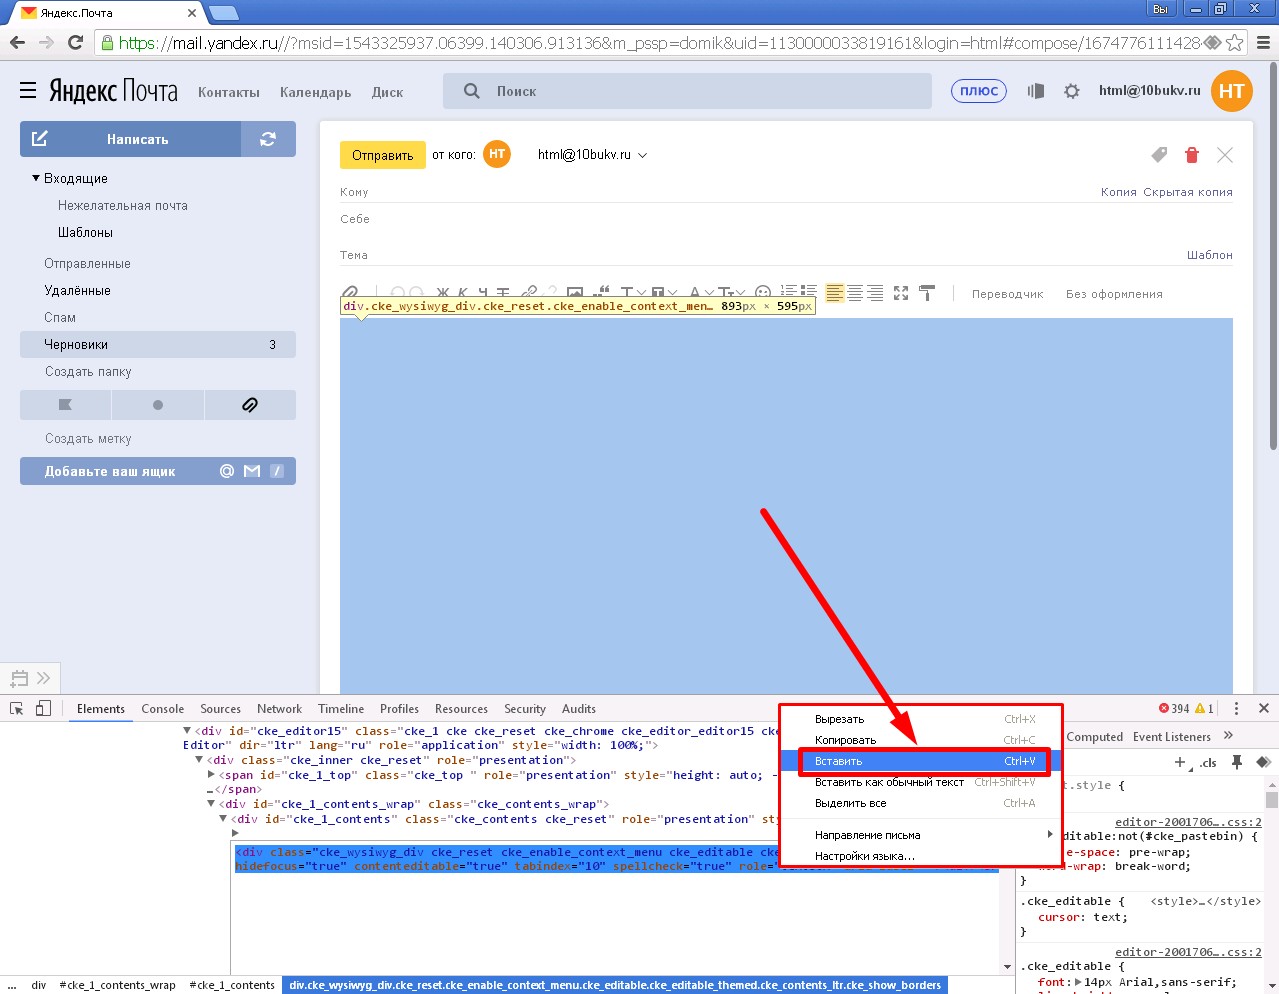
Task: Toggle element state pin icon in Styles
Action: (1237, 762)
